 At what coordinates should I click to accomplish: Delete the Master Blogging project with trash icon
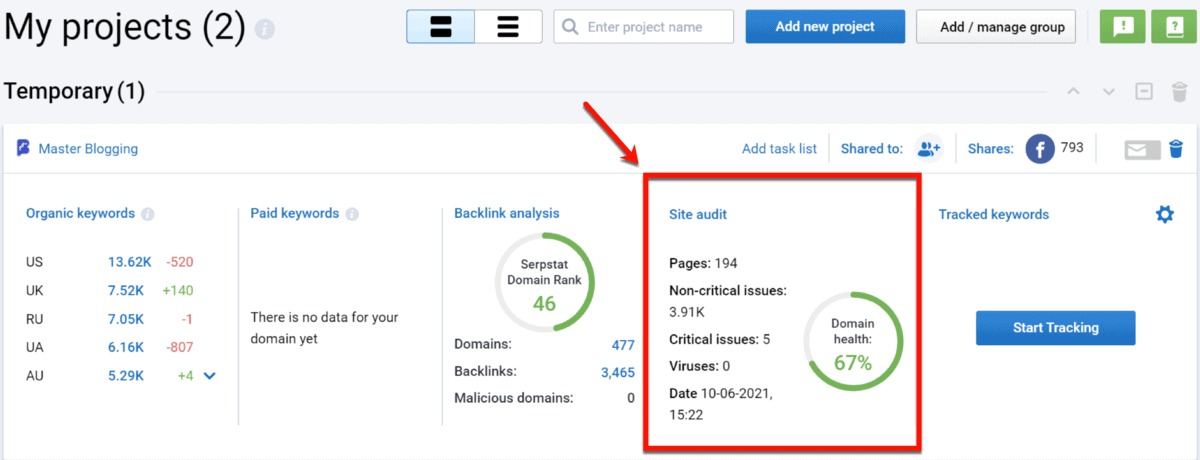[x=1176, y=149]
